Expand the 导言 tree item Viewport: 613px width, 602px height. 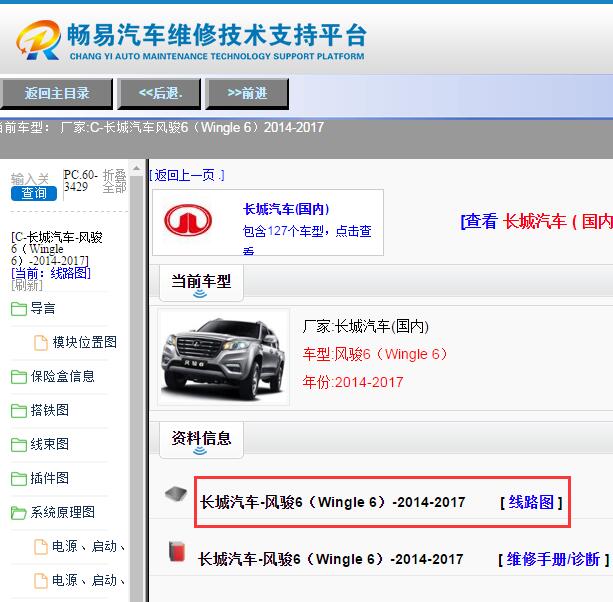pos(43,308)
